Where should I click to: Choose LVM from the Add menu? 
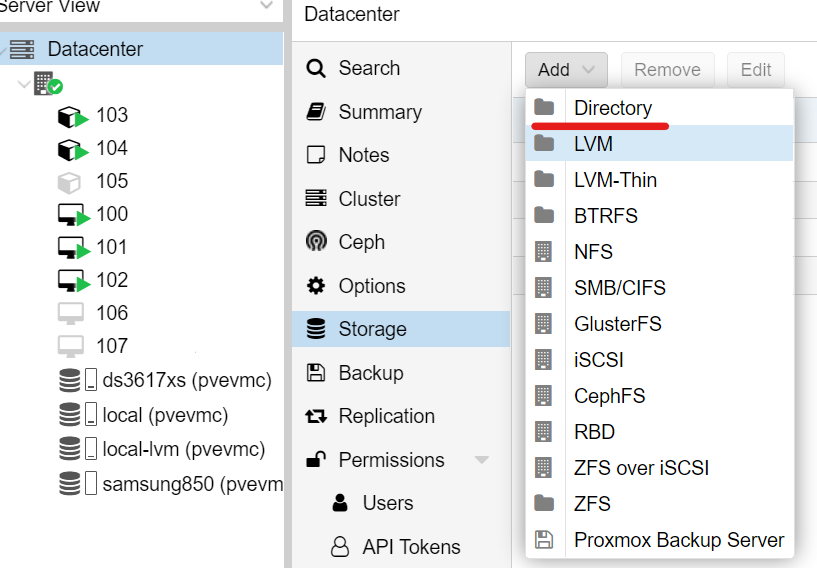[660, 144]
